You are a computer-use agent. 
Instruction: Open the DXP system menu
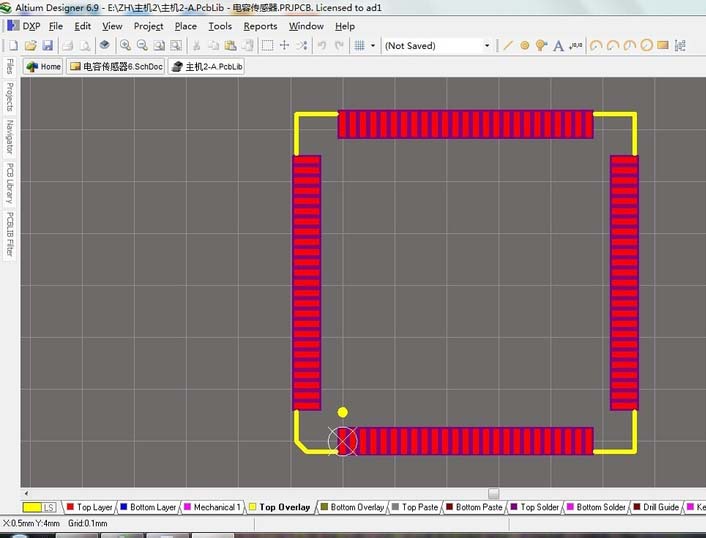31,26
